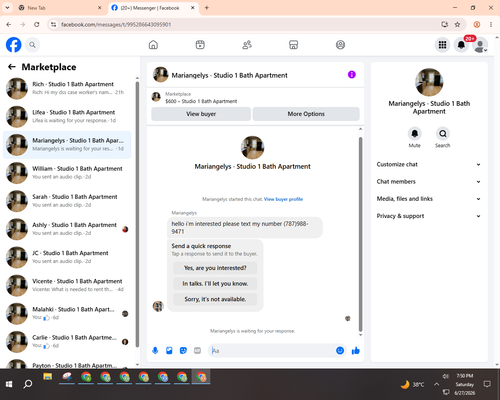
Task: Open Sarah - Studio 1 Bath Apartment chat
Action: [67, 201]
